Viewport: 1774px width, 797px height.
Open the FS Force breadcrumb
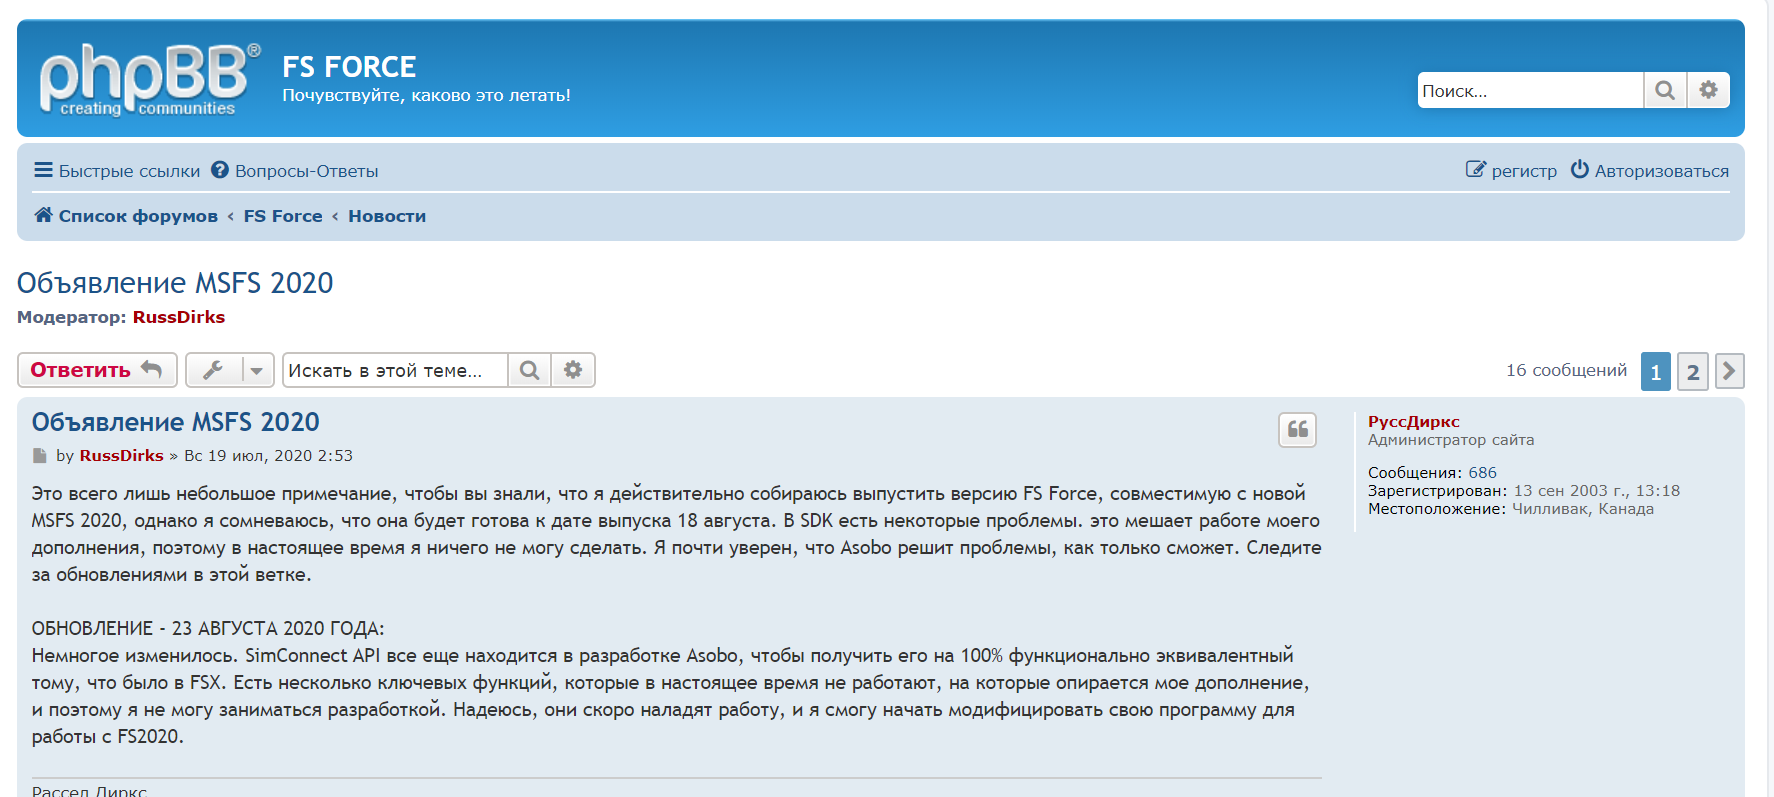(x=283, y=216)
